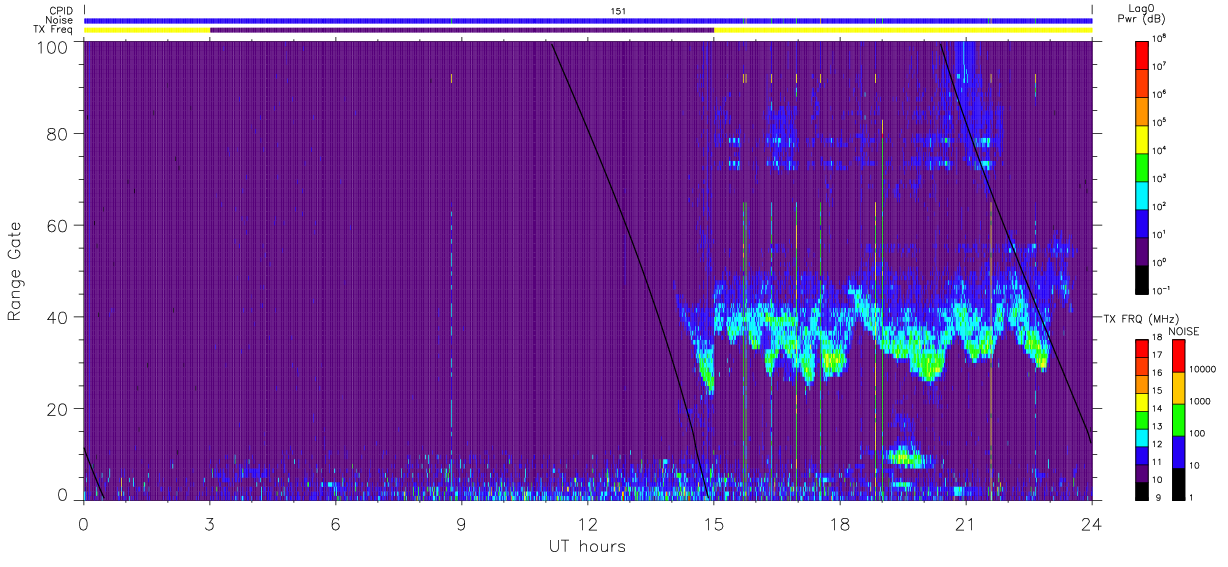The width and height of the screenshot is (1228, 567).
Task: Select the 3 tick label on the UT hours axis
Action: point(210,523)
